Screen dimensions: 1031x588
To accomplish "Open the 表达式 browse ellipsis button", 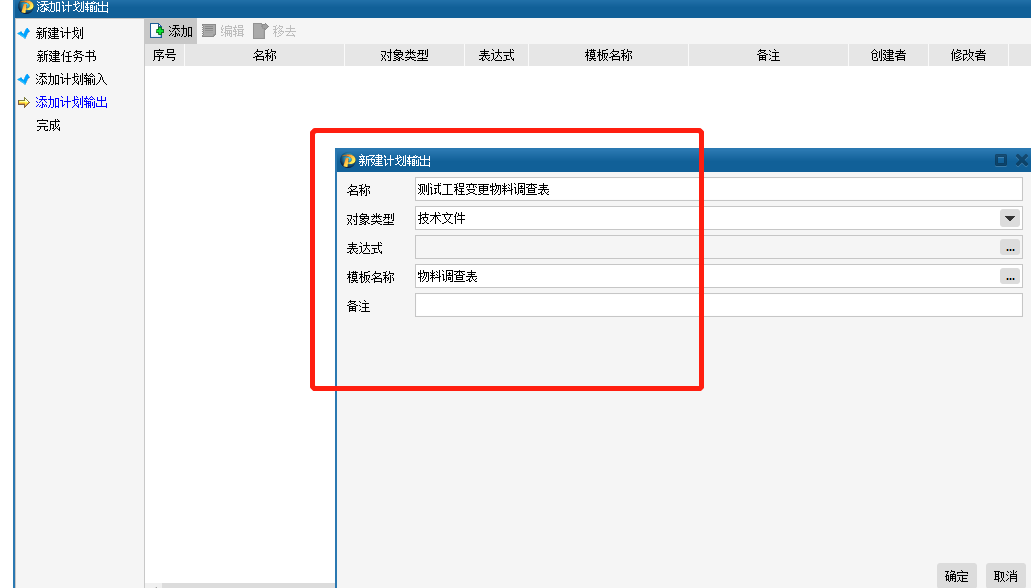I will click(x=1010, y=247).
